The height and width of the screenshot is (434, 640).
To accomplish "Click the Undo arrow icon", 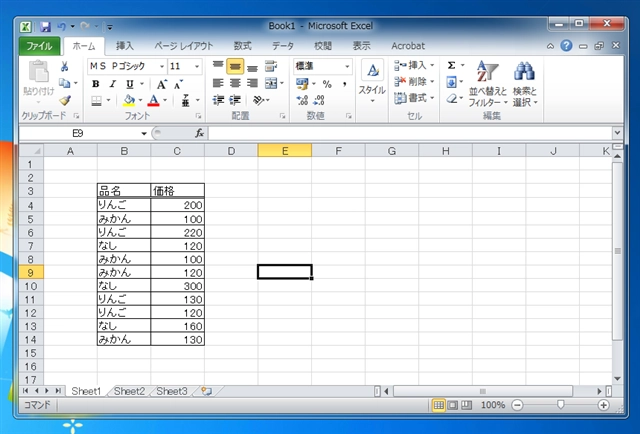I will 62,27.
